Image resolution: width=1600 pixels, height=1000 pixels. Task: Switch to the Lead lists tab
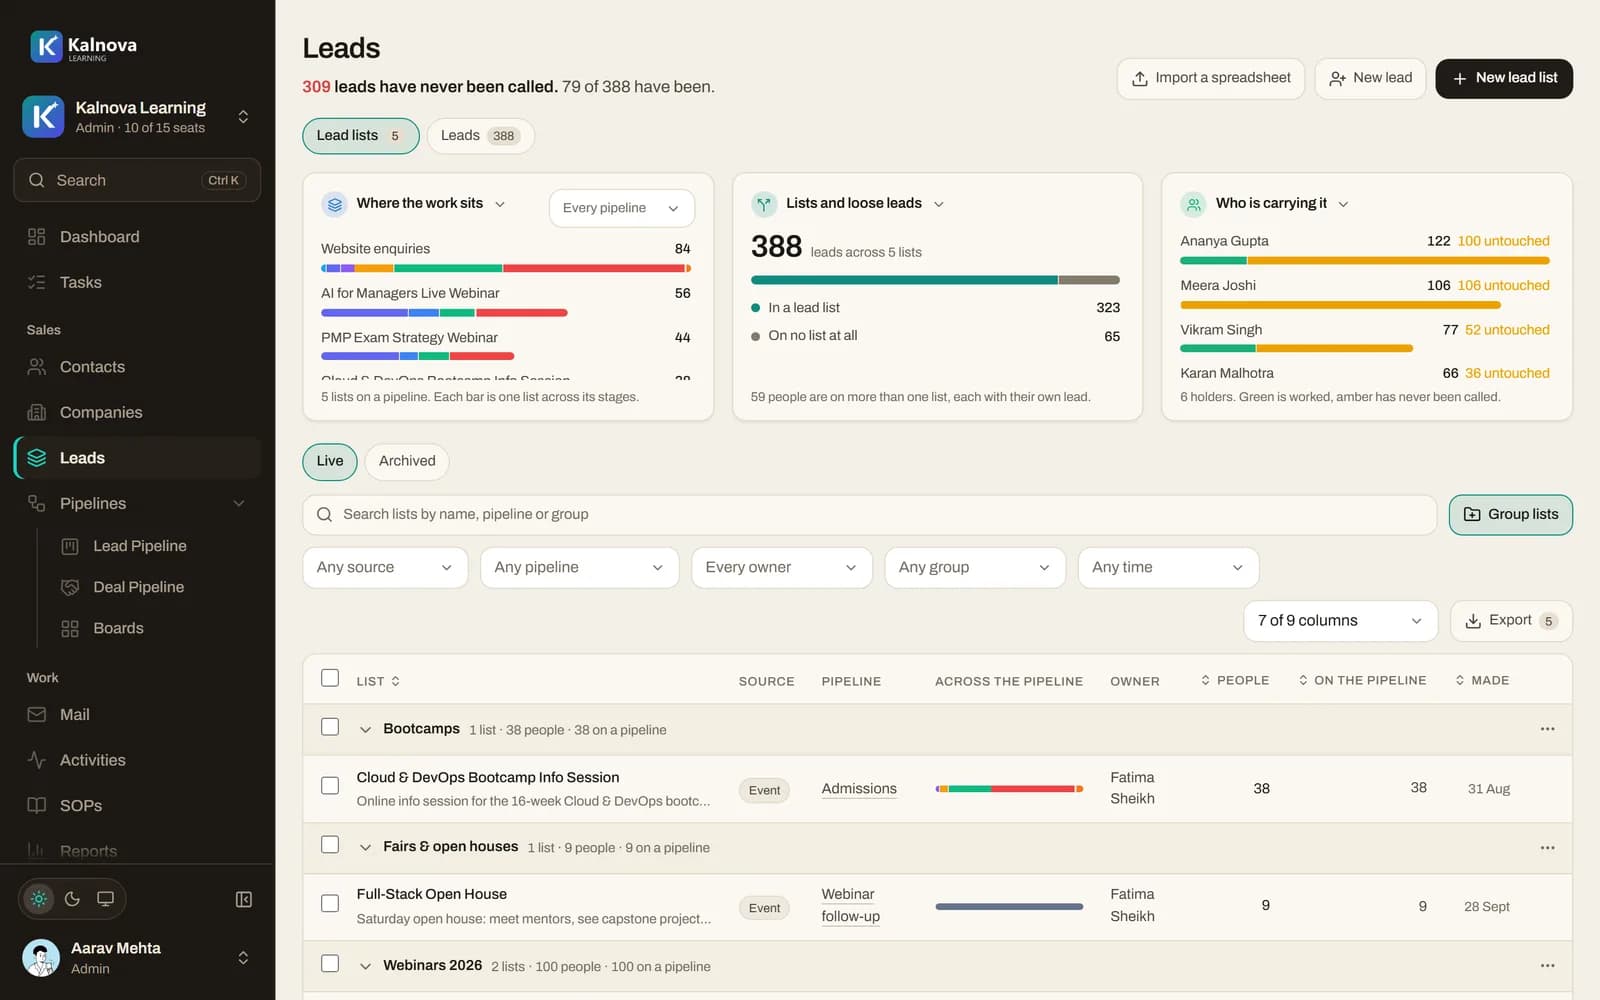360,136
